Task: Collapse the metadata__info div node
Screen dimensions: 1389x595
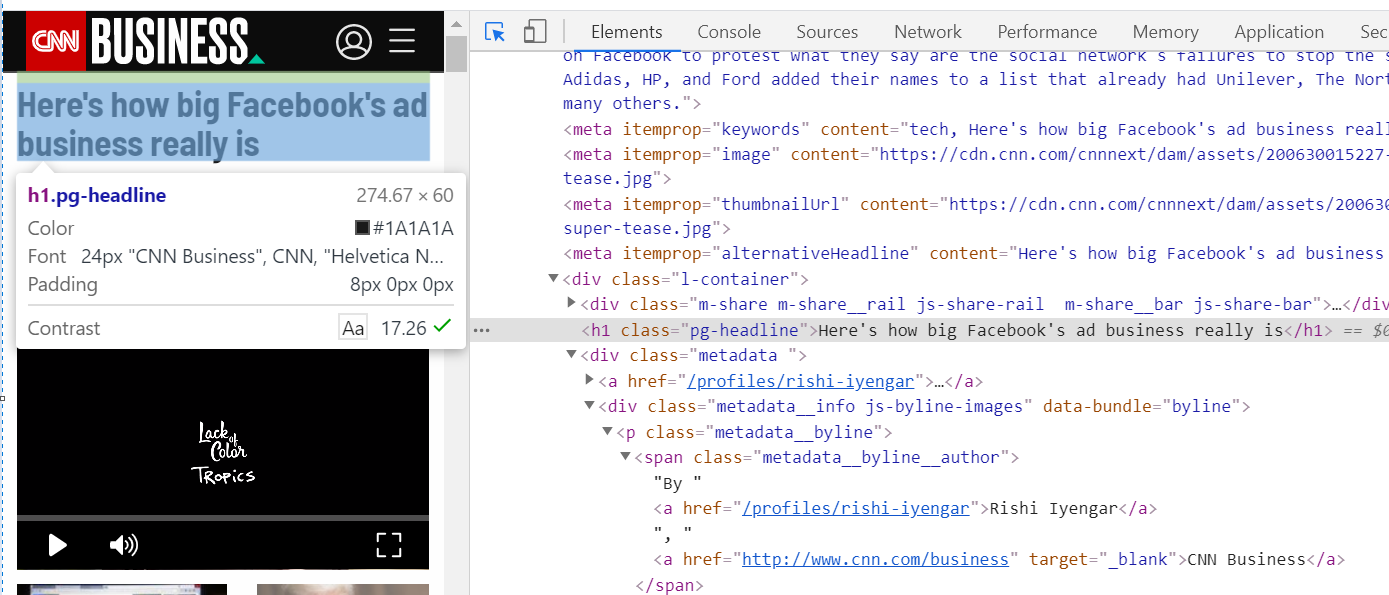Action: coord(589,406)
